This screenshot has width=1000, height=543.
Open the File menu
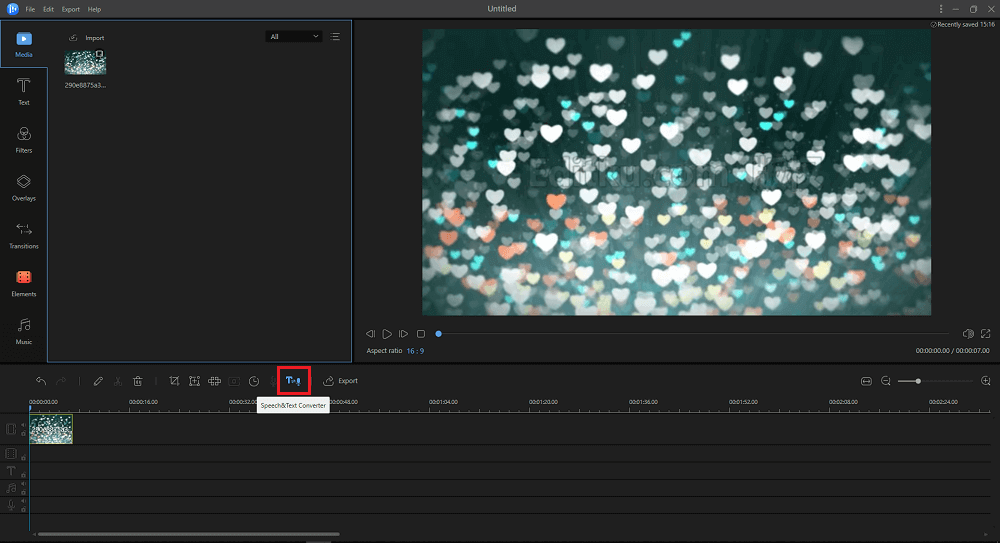pyautogui.click(x=30, y=9)
